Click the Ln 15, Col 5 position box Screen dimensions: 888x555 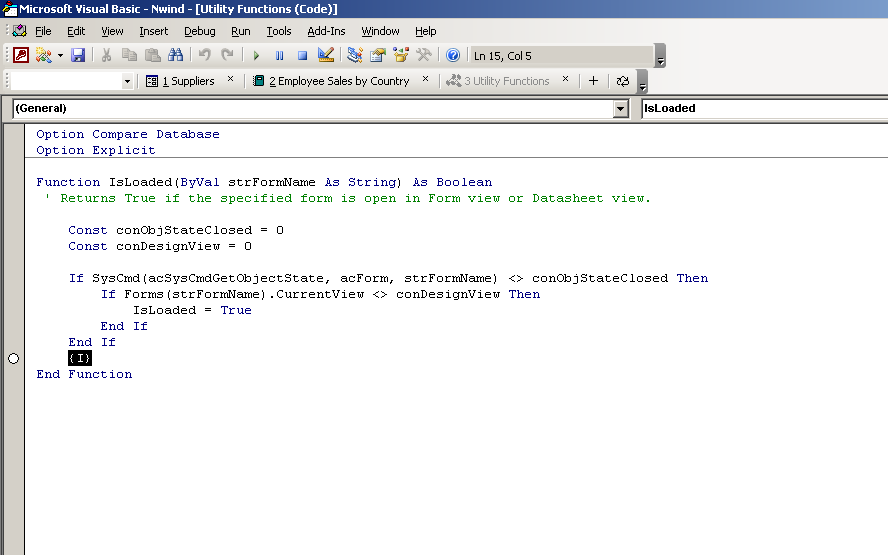[562, 56]
